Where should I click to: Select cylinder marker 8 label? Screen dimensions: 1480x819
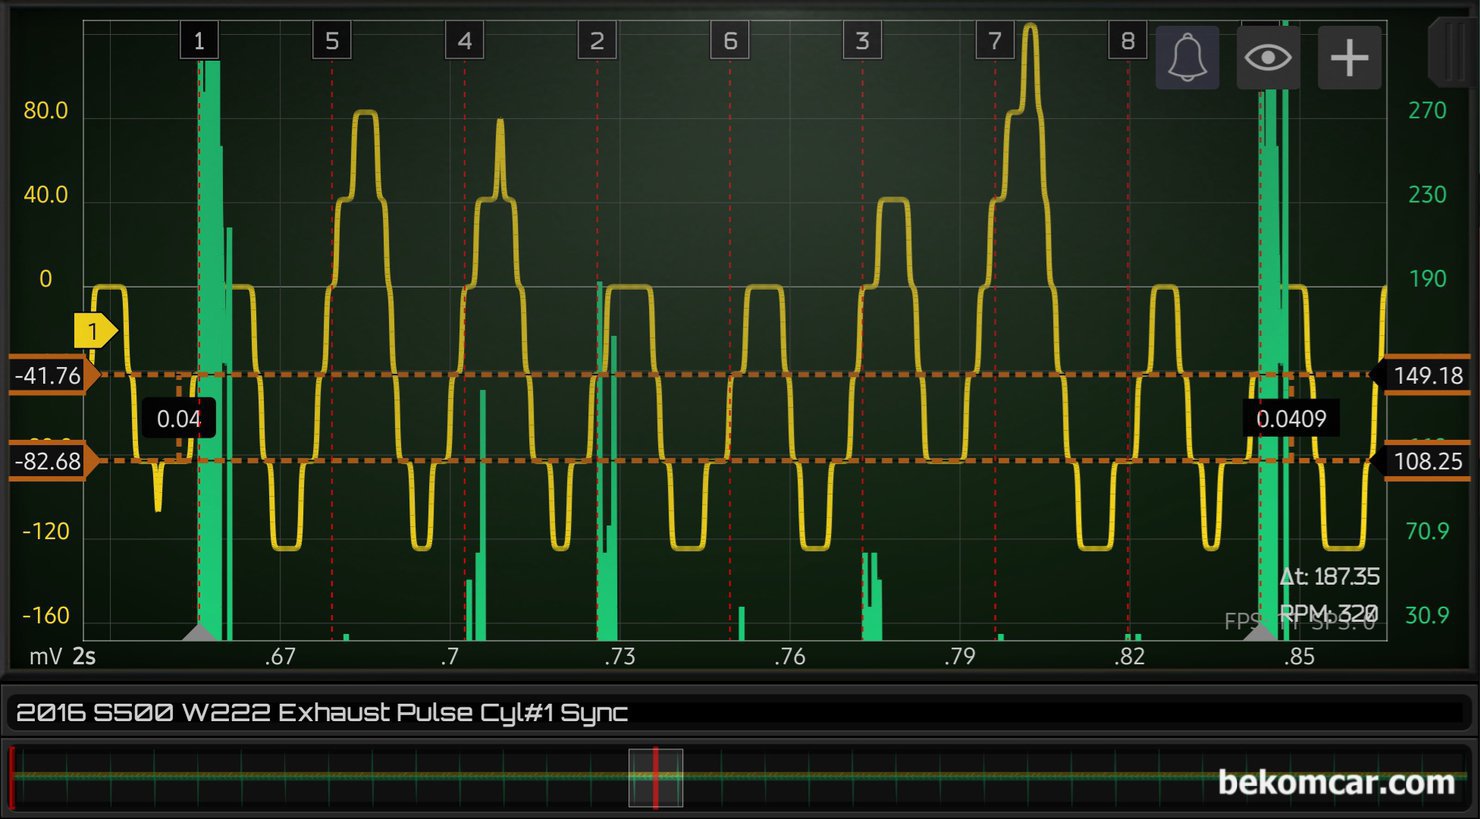tap(1127, 41)
